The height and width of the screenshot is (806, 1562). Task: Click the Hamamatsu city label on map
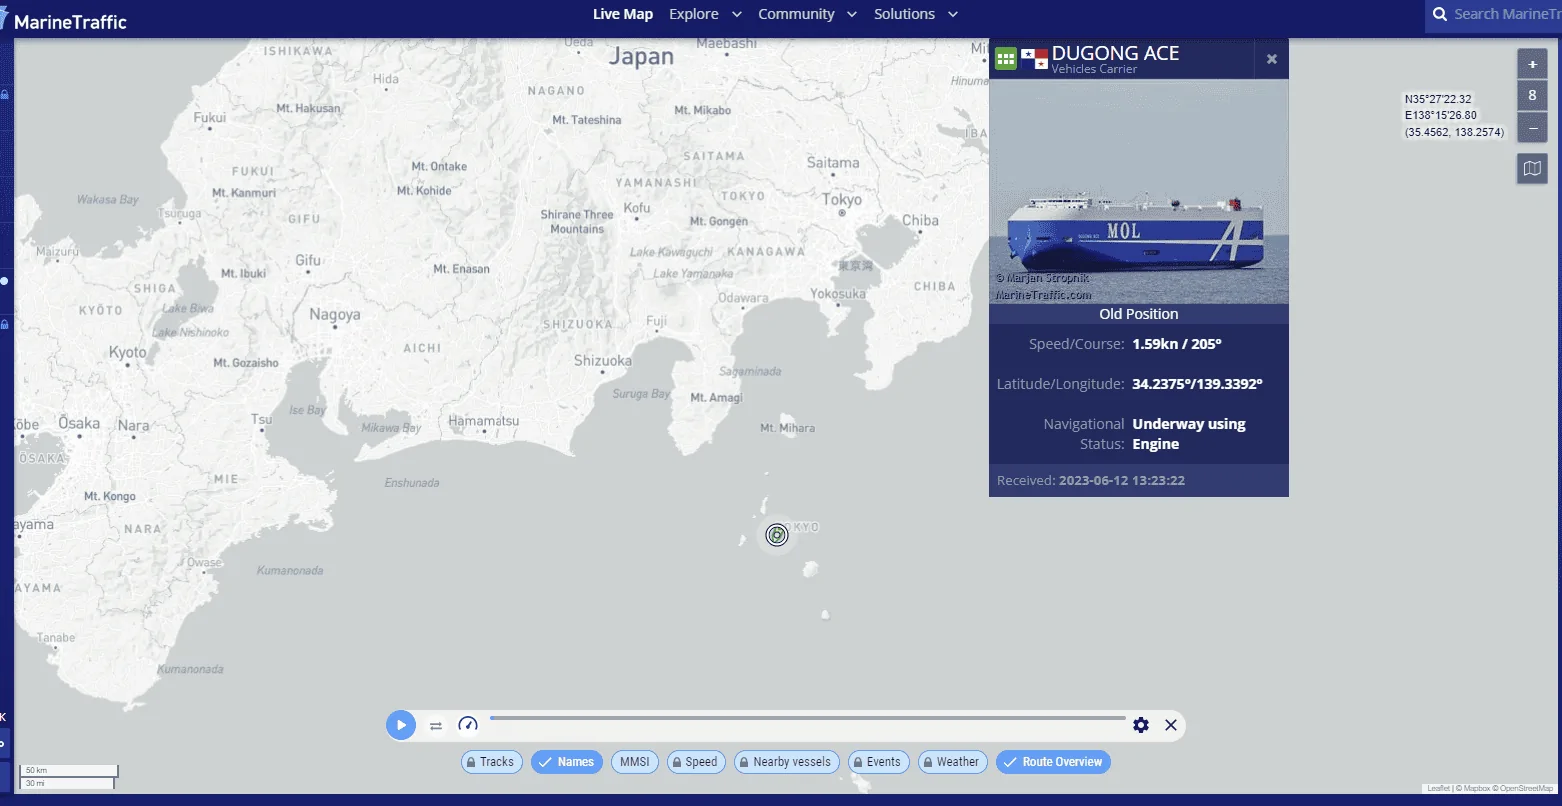(x=484, y=421)
